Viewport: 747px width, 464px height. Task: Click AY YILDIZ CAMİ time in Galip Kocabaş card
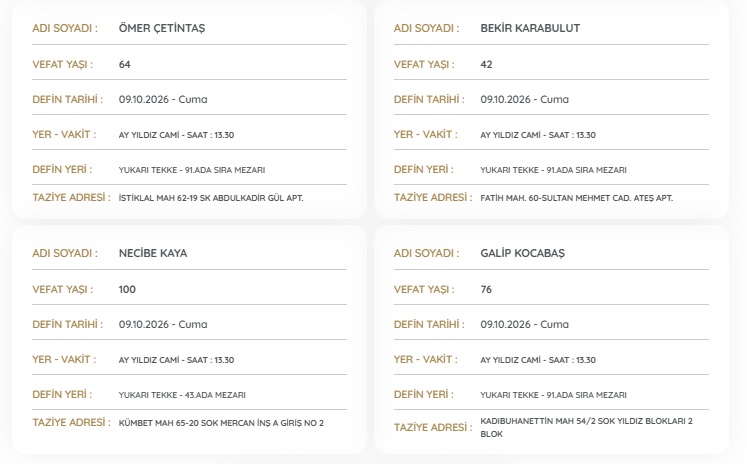(538, 360)
